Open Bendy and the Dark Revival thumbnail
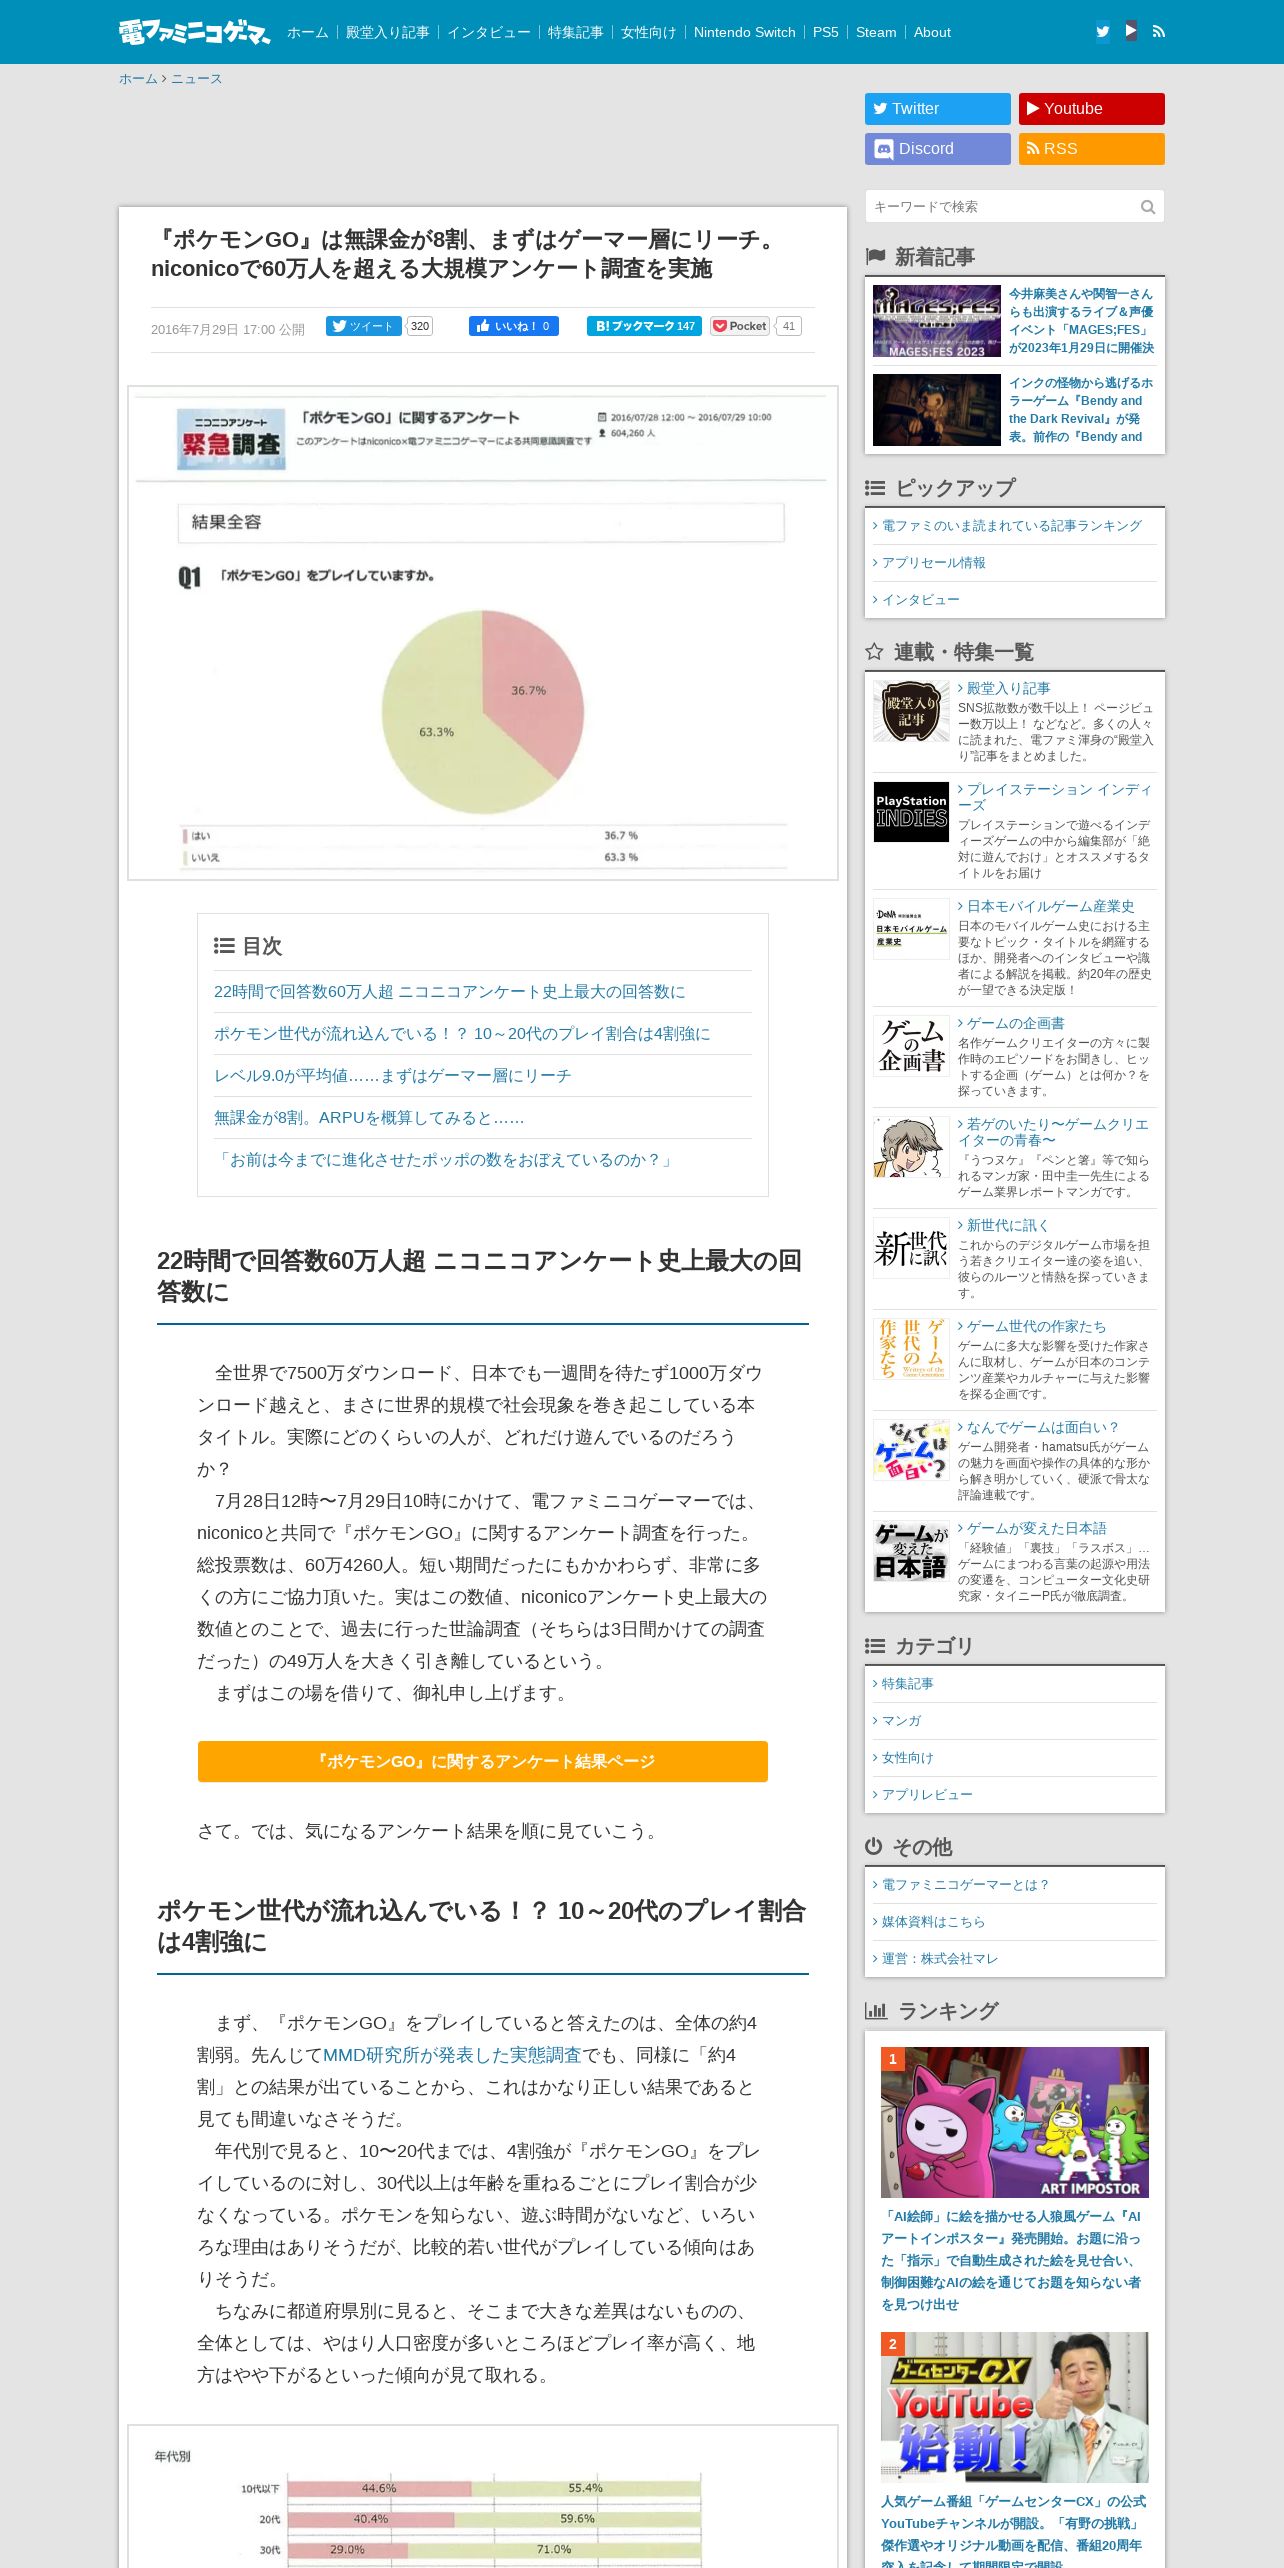Screen dimensions: 1284x2568 point(937,410)
